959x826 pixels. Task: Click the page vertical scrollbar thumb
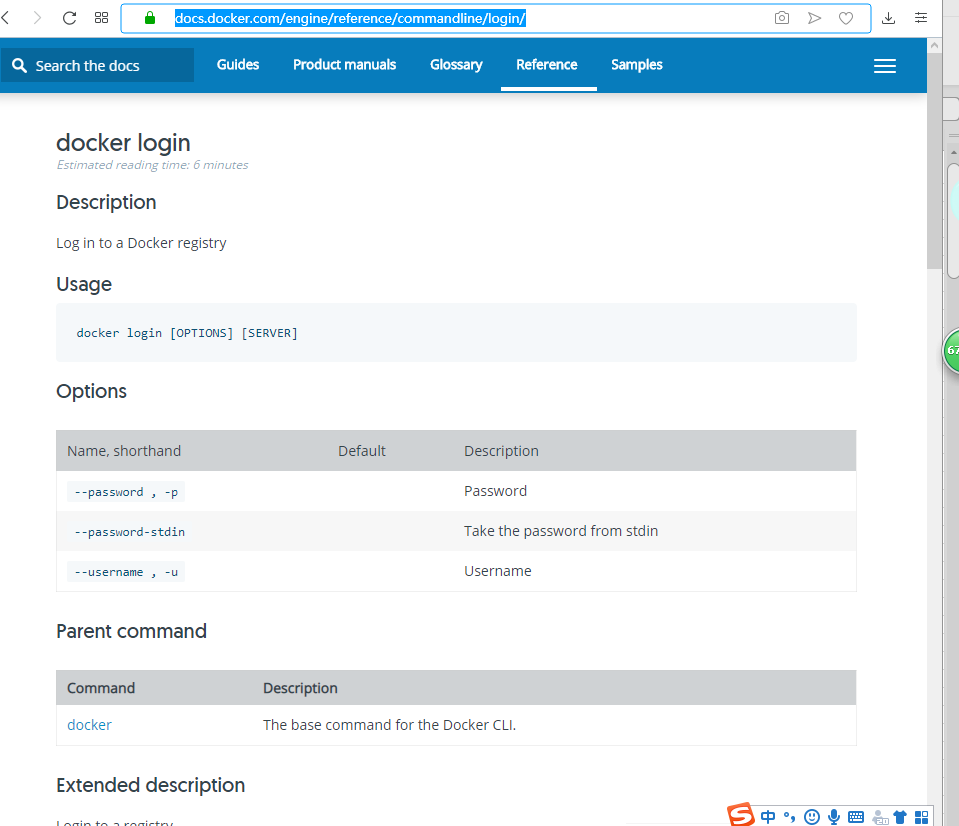[x=934, y=161]
